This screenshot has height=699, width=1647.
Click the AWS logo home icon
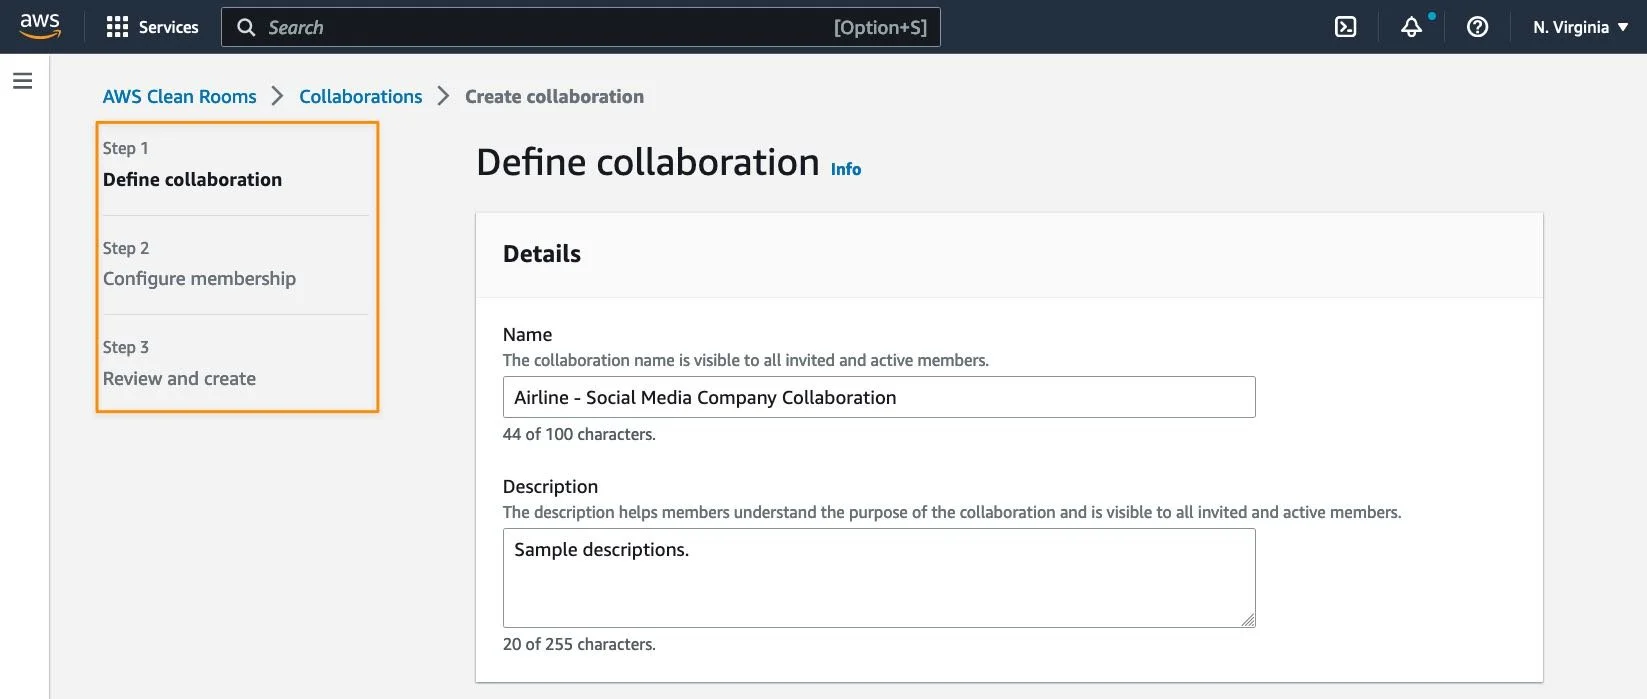(40, 26)
